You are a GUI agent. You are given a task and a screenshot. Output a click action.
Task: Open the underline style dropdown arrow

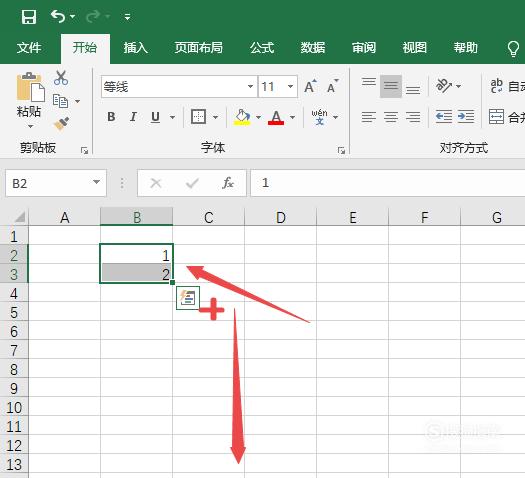172,117
